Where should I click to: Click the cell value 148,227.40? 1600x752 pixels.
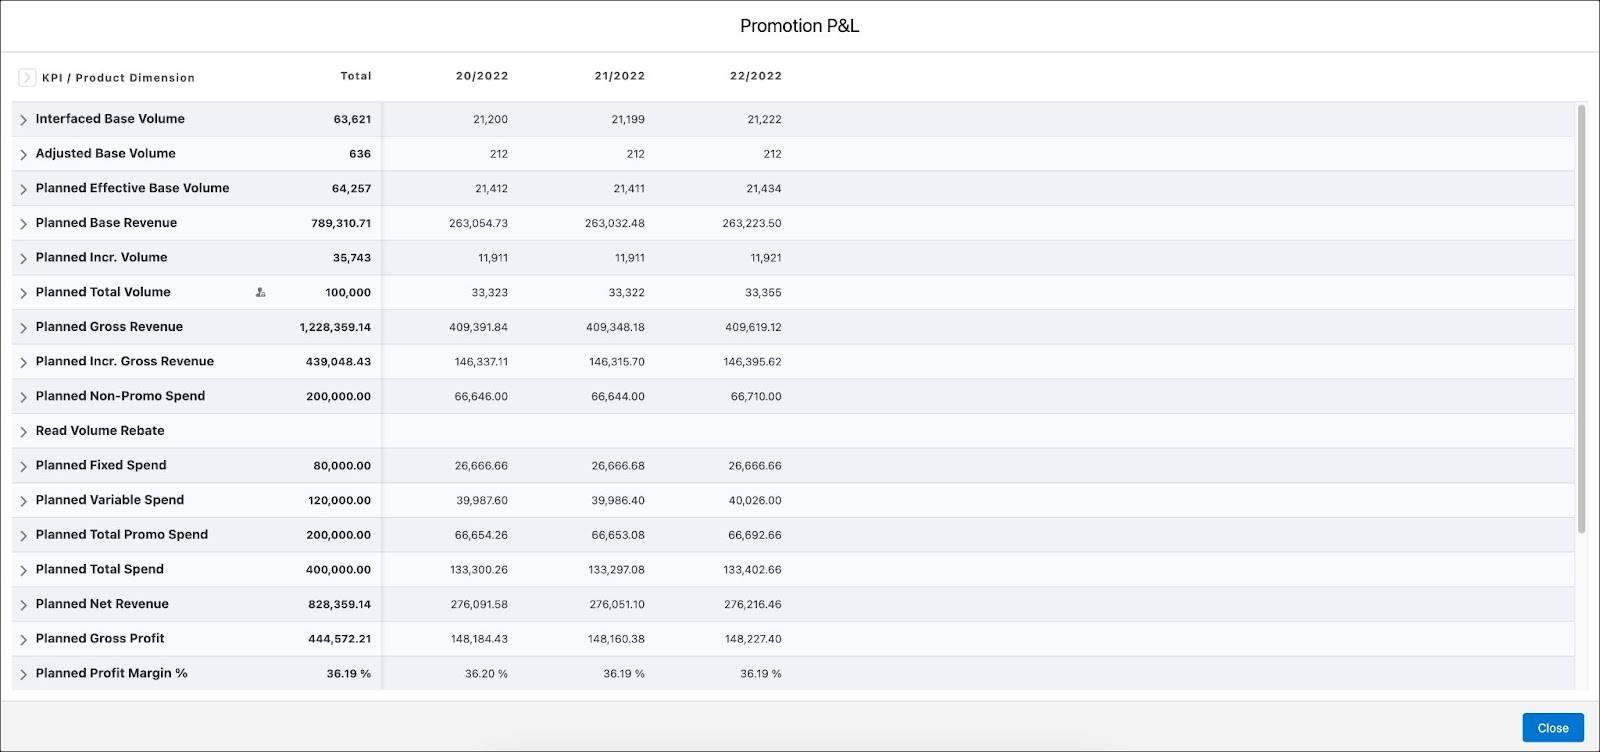coord(753,639)
